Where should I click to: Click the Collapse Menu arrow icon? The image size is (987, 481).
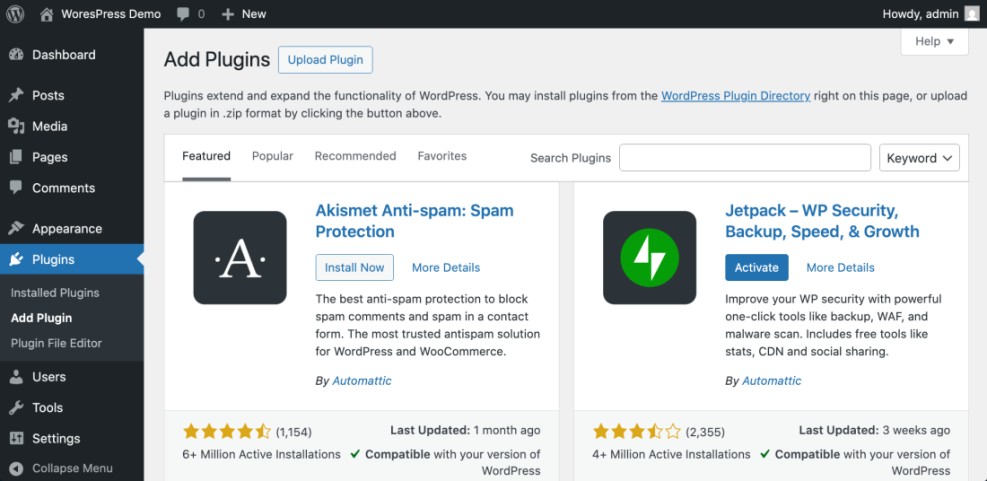[x=16, y=468]
